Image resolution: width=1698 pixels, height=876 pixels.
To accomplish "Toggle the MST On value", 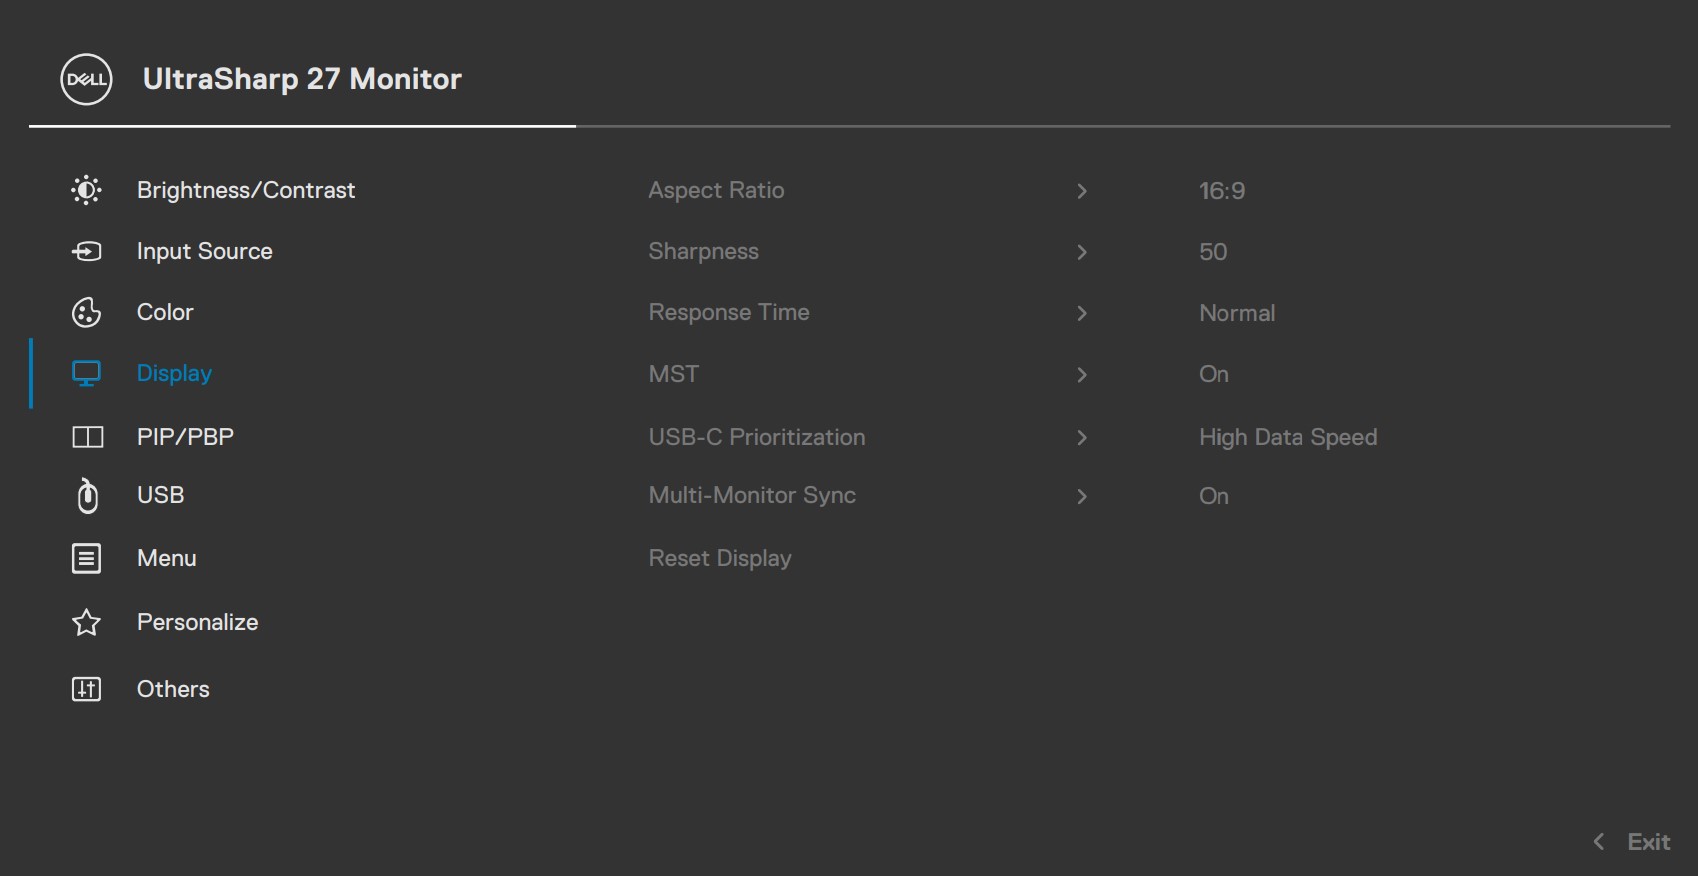I will pos(1213,374).
